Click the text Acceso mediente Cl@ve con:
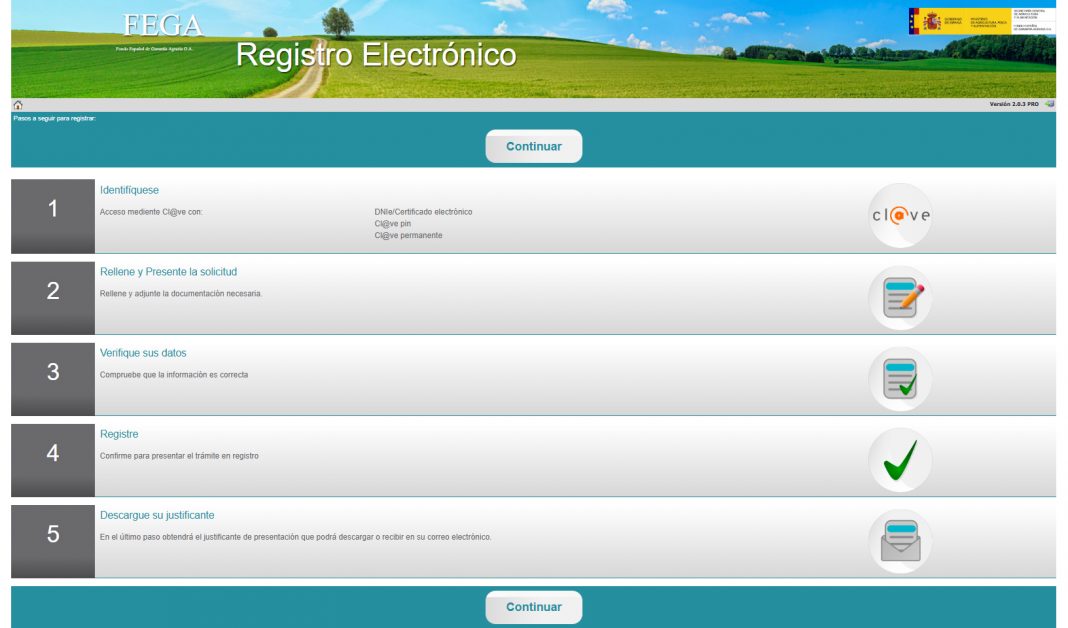Screen dimensions: 1068x628 (x=151, y=212)
